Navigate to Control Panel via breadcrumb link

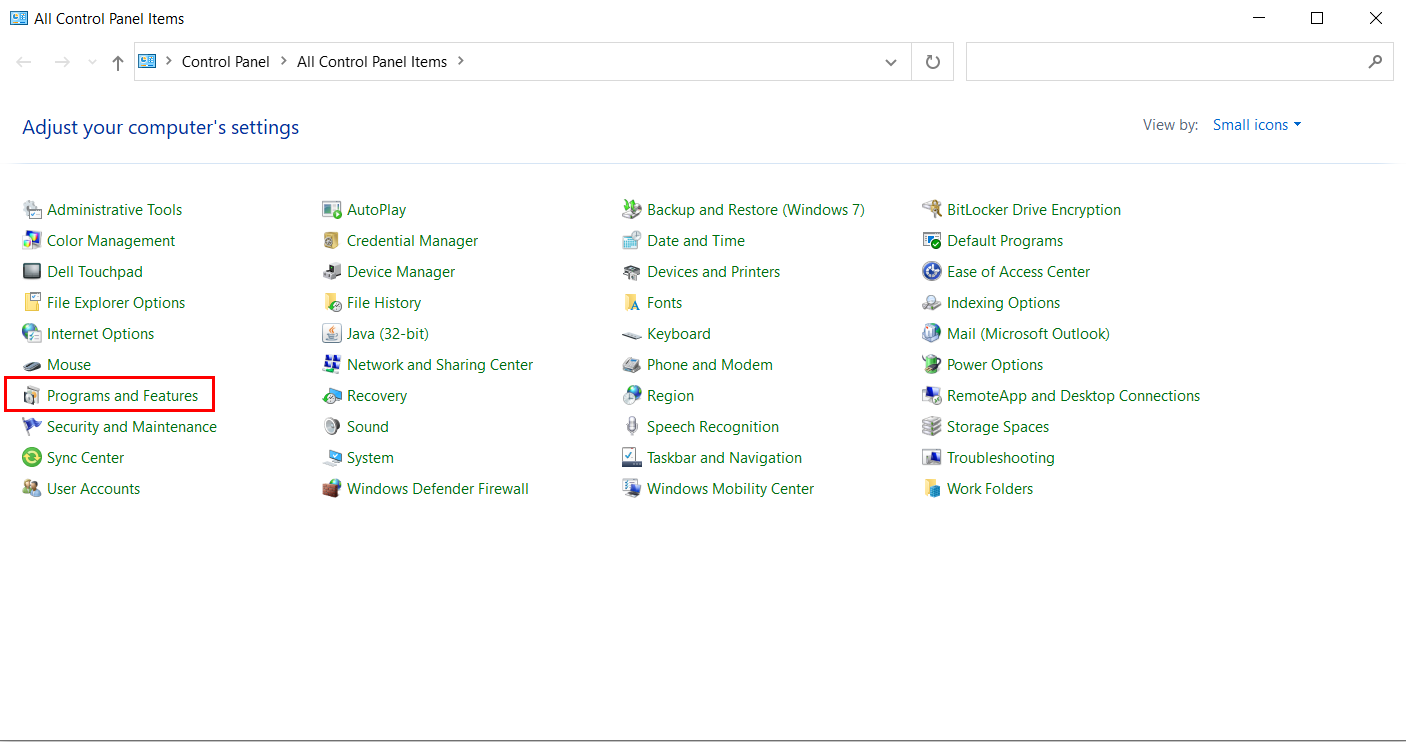click(226, 61)
